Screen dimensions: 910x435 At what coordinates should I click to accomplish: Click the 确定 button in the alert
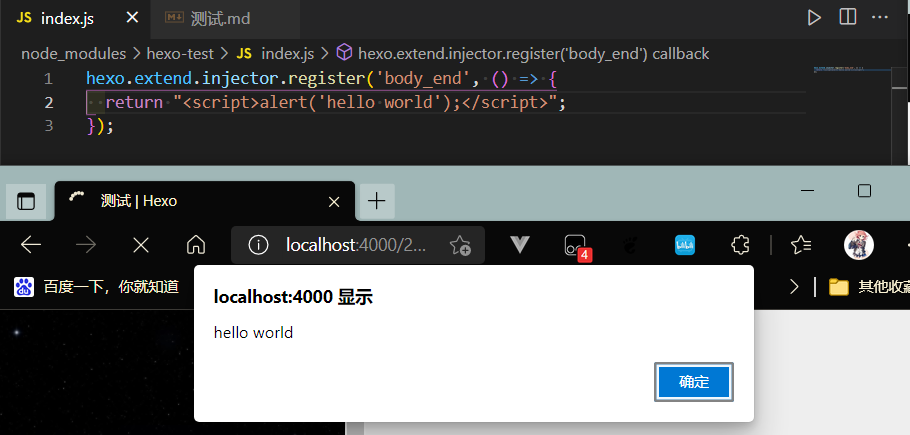[694, 382]
